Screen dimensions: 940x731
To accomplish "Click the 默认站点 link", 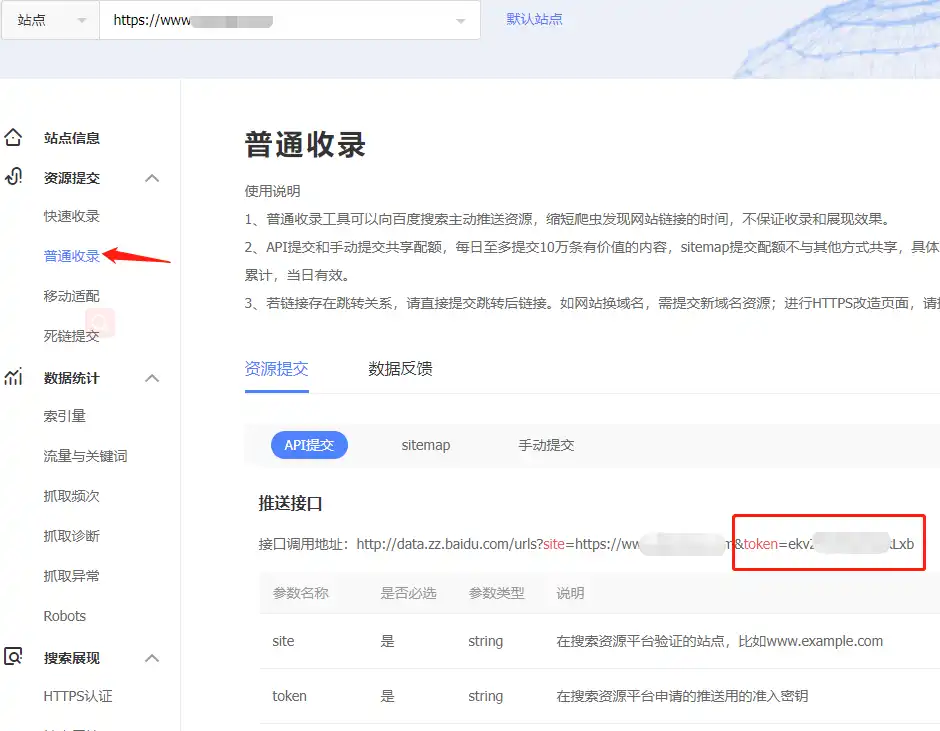I will pyautogui.click(x=534, y=19).
